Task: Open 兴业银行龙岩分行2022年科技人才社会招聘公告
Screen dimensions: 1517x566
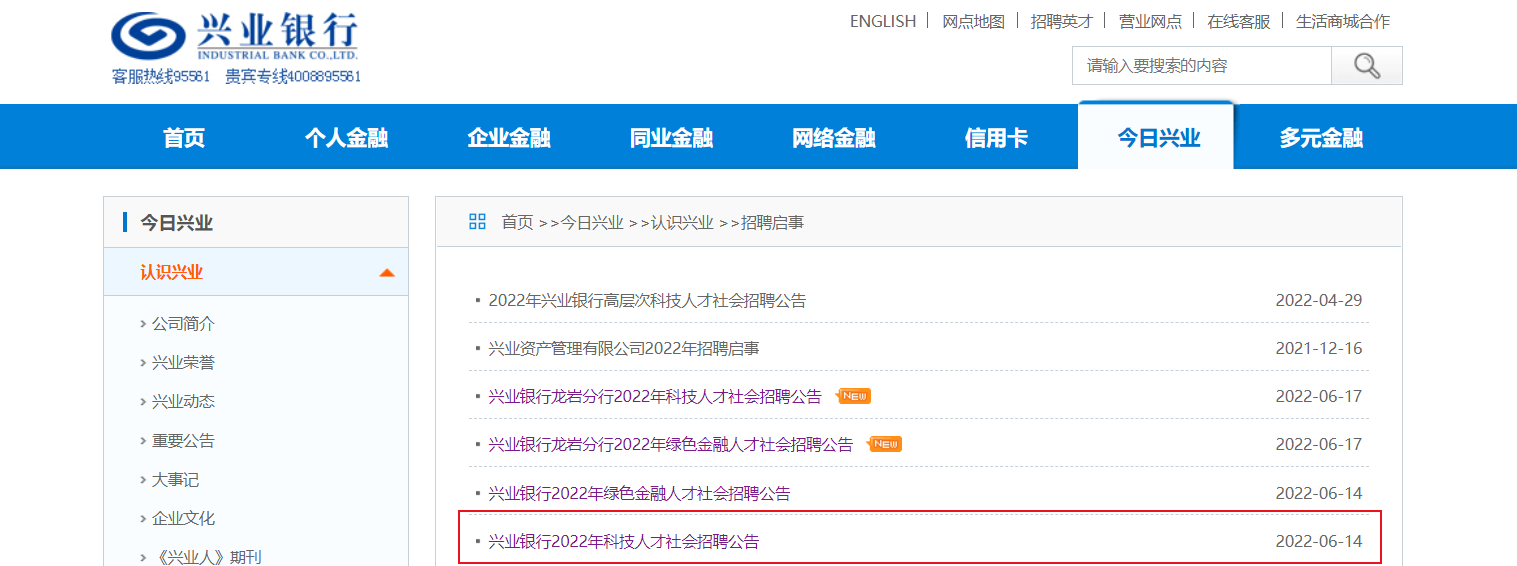Action: pyautogui.click(x=655, y=396)
